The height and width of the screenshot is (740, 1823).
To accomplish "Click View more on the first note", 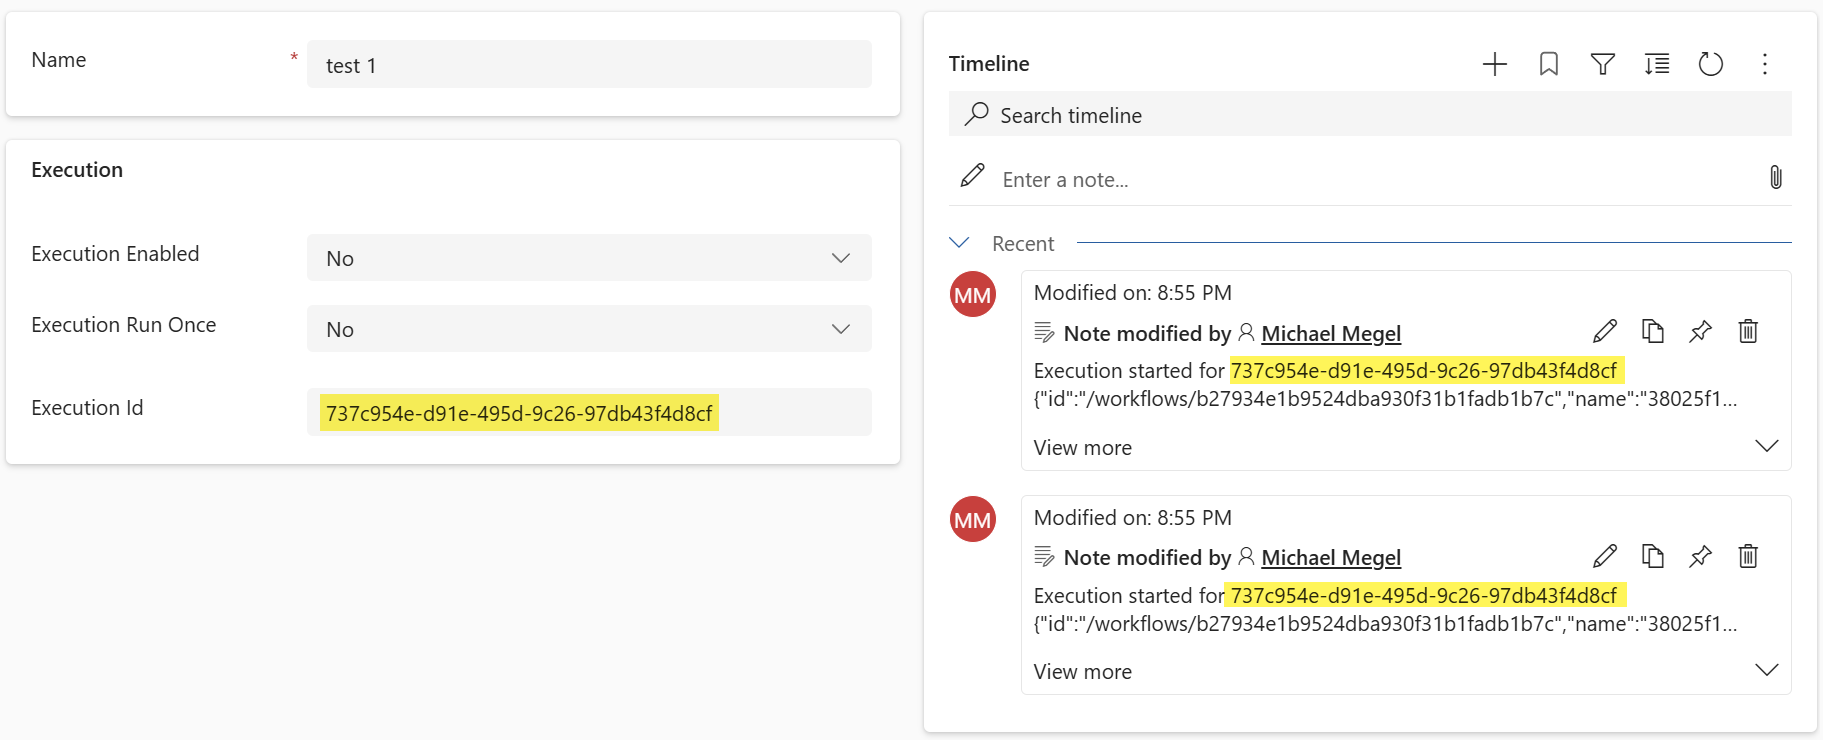I will [1083, 448].
